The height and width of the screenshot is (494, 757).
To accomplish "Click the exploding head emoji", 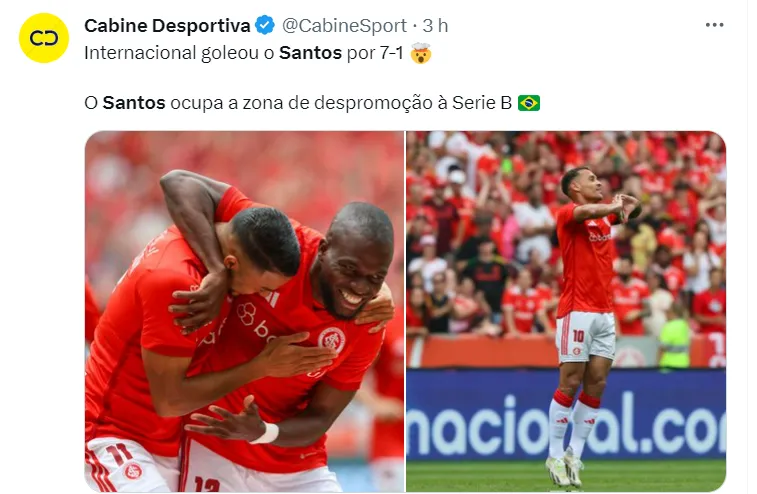I will pos(421,53).
